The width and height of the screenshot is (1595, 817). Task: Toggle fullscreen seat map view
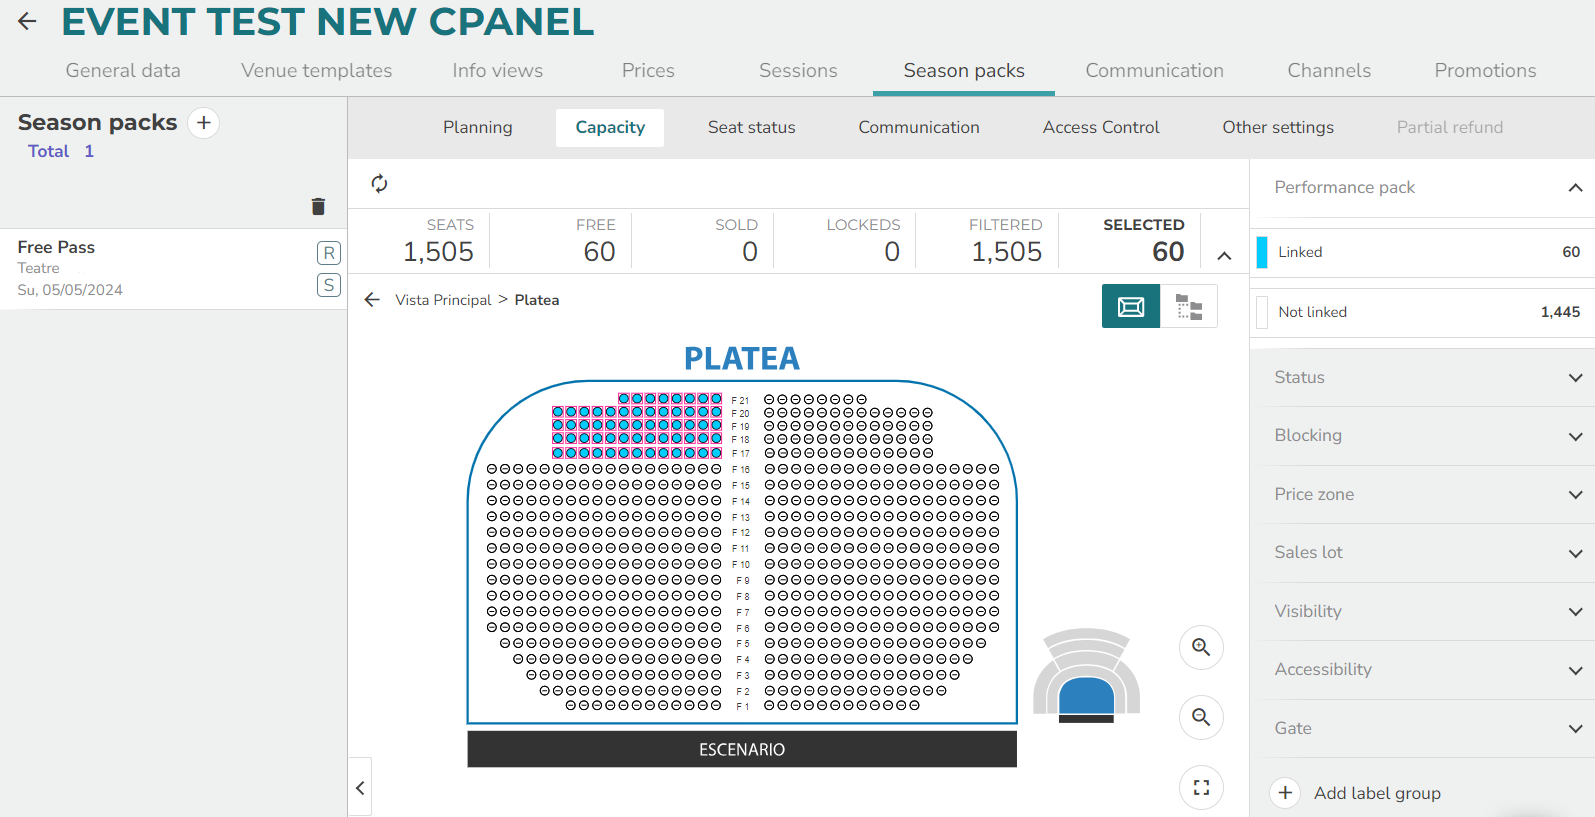pyautogui.click(x=1201, y=788)
